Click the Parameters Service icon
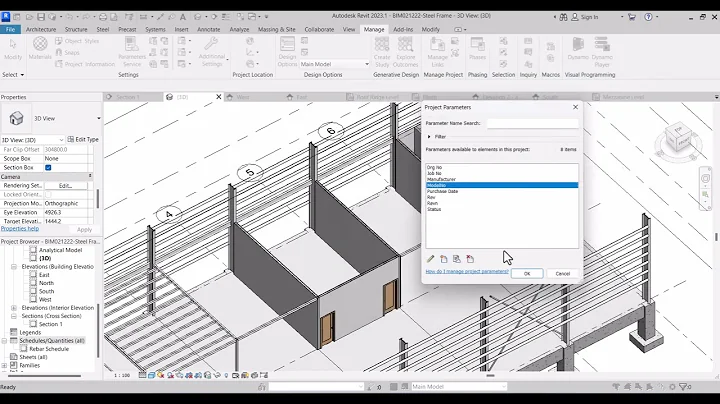Image resolution: width=720 pixels, height=404 pixels. 132,51
